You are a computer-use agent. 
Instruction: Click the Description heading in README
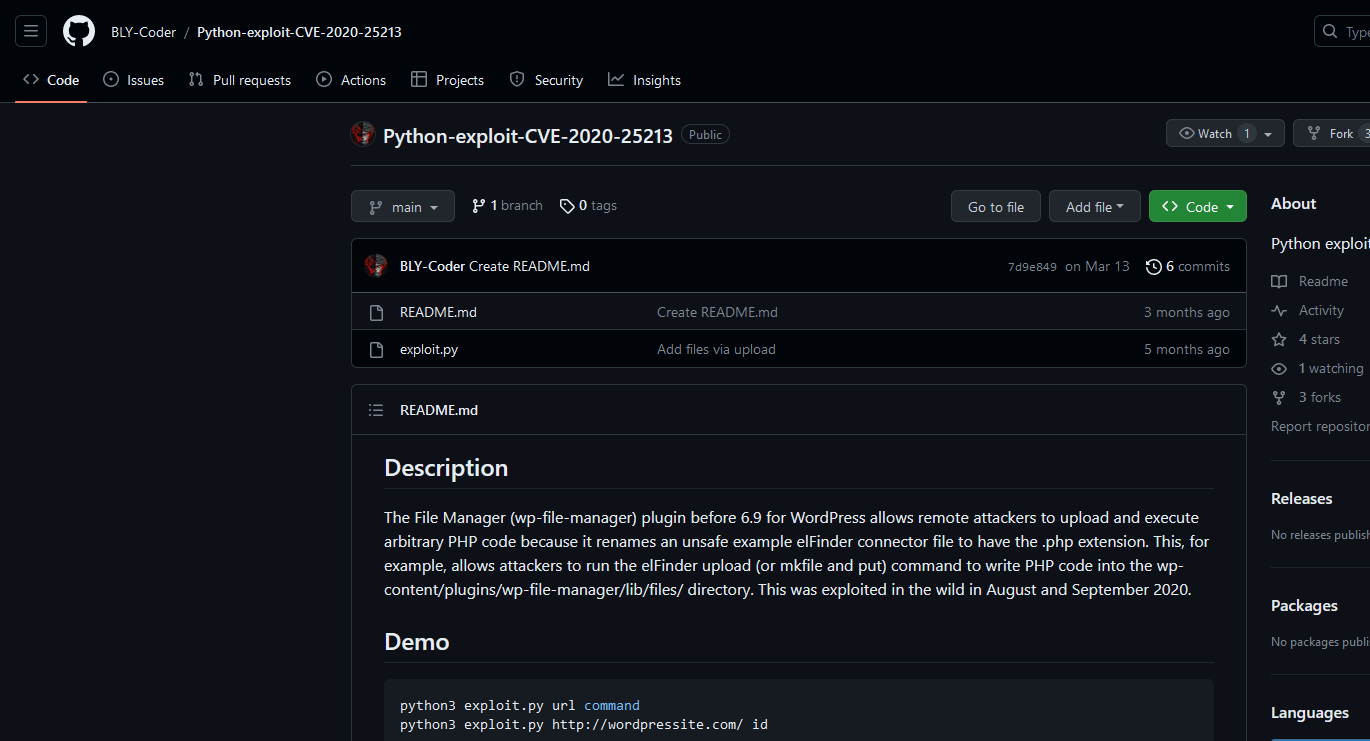pyautogui.click(x=446, y=468)
